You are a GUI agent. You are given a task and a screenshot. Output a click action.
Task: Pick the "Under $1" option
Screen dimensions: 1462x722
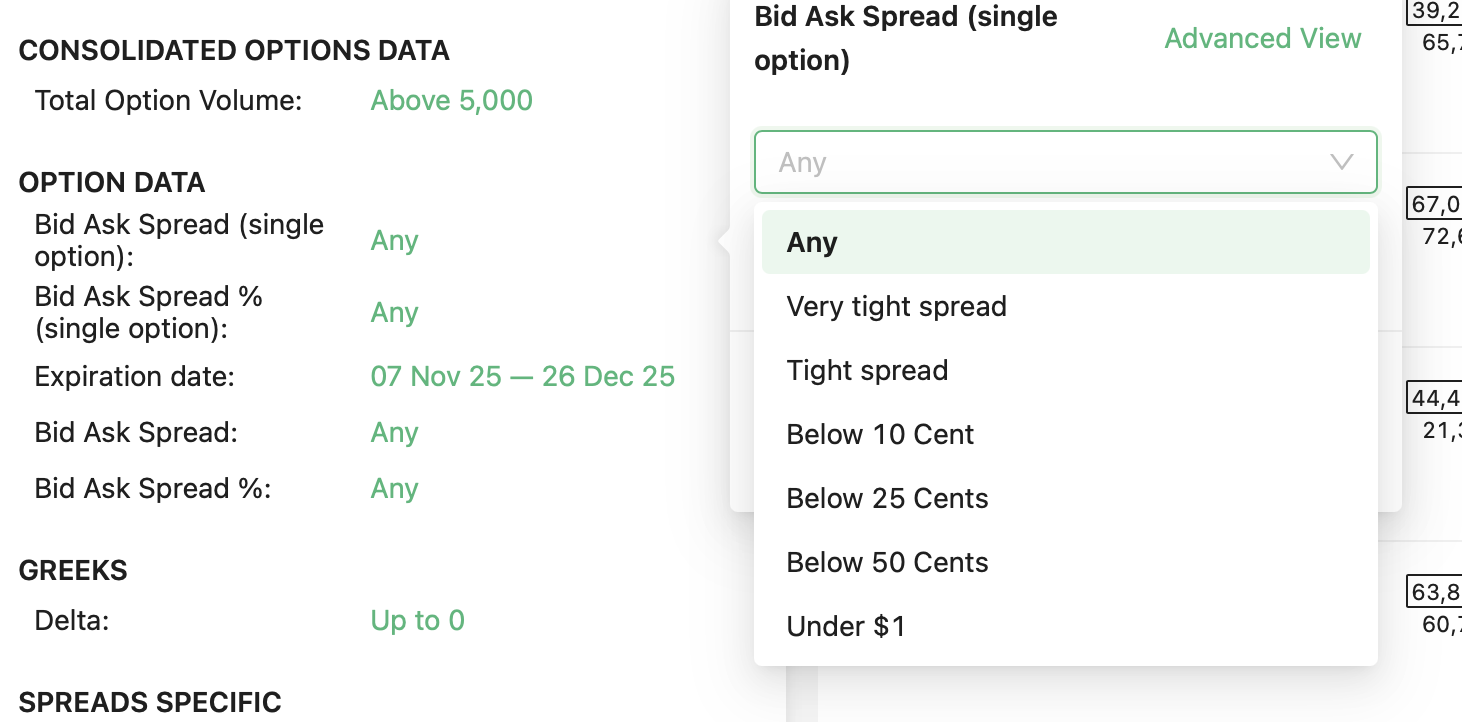pos(846,626)
